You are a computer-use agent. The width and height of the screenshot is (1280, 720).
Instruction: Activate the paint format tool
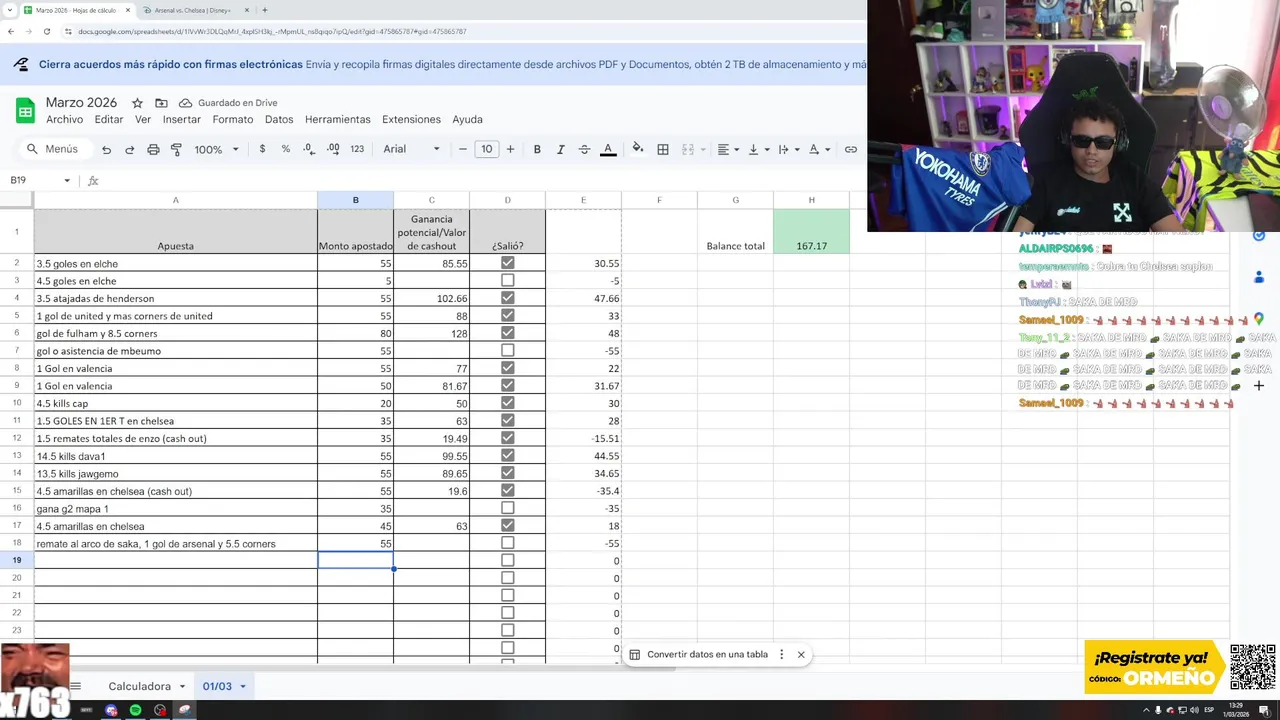click(x=176, y=149)
